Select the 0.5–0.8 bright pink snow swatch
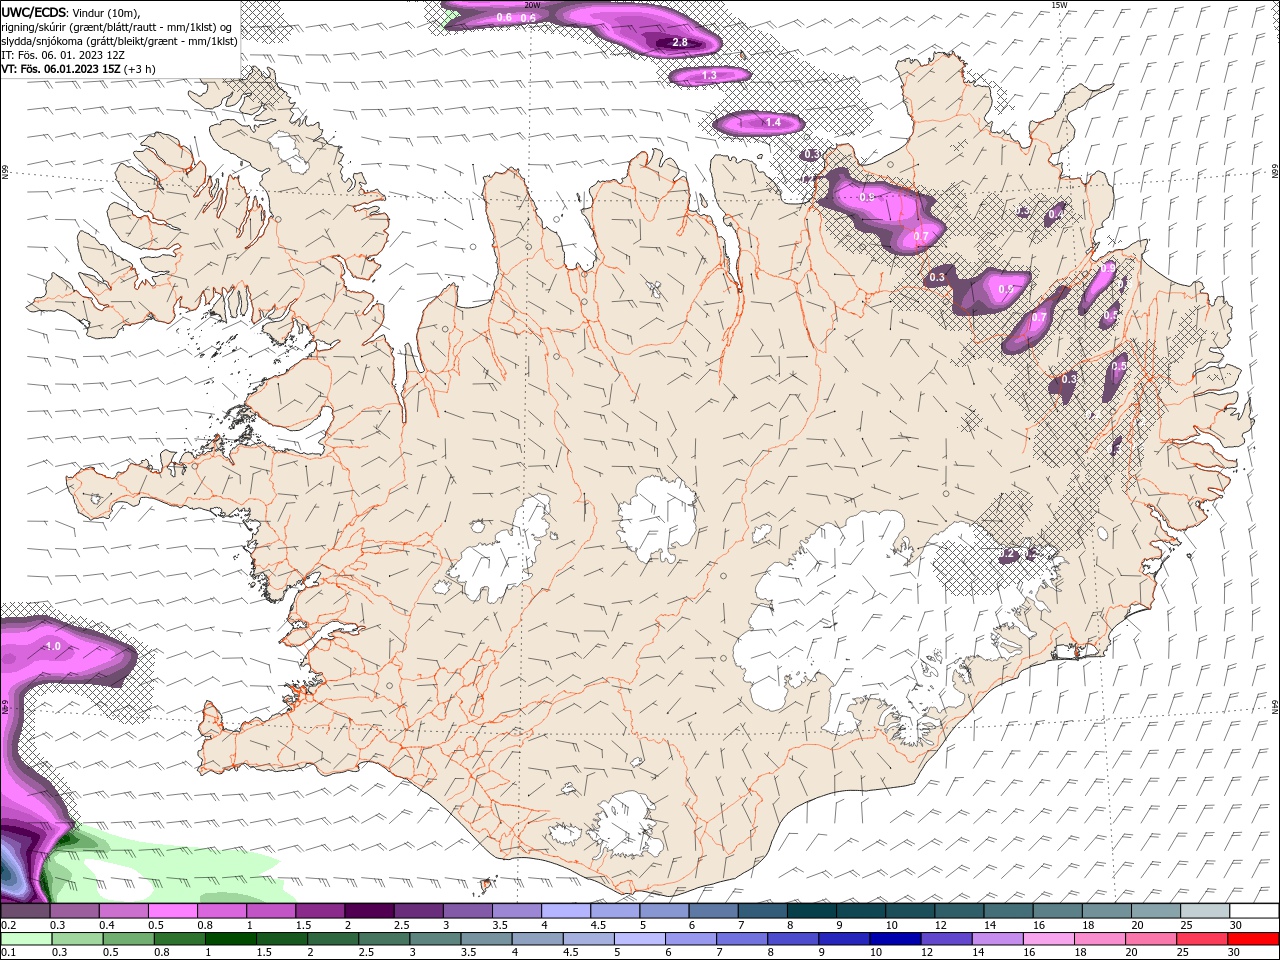Image resolution: width=1280 pixels, height=960 pixels. 172,911
